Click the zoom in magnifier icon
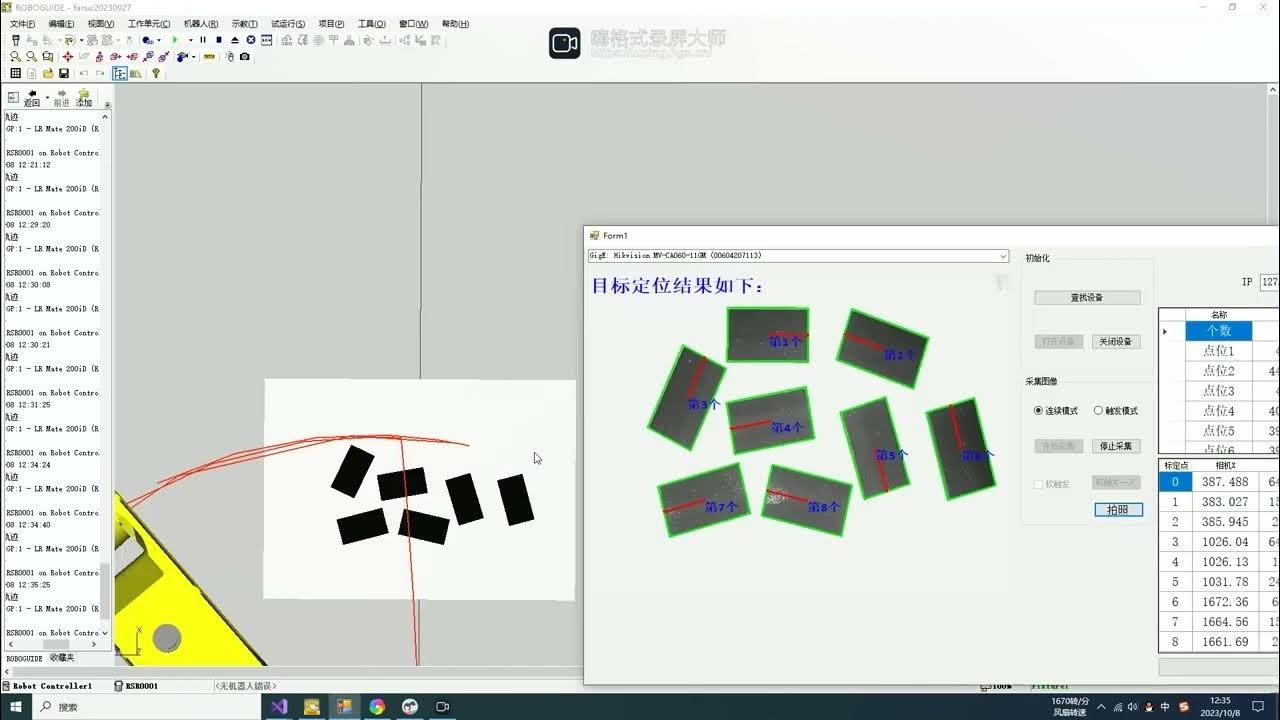Screen dimensions: 1280x720 click(x=15, y=56)
